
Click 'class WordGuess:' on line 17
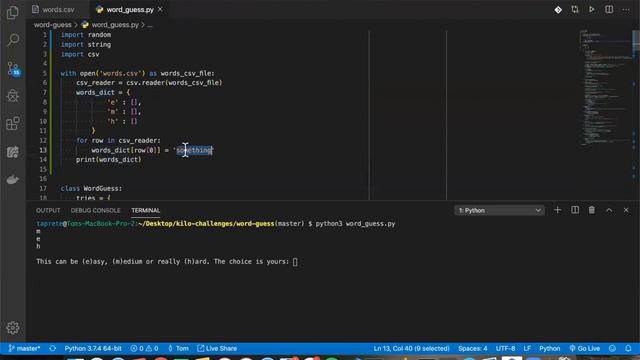tap(91, 188)
